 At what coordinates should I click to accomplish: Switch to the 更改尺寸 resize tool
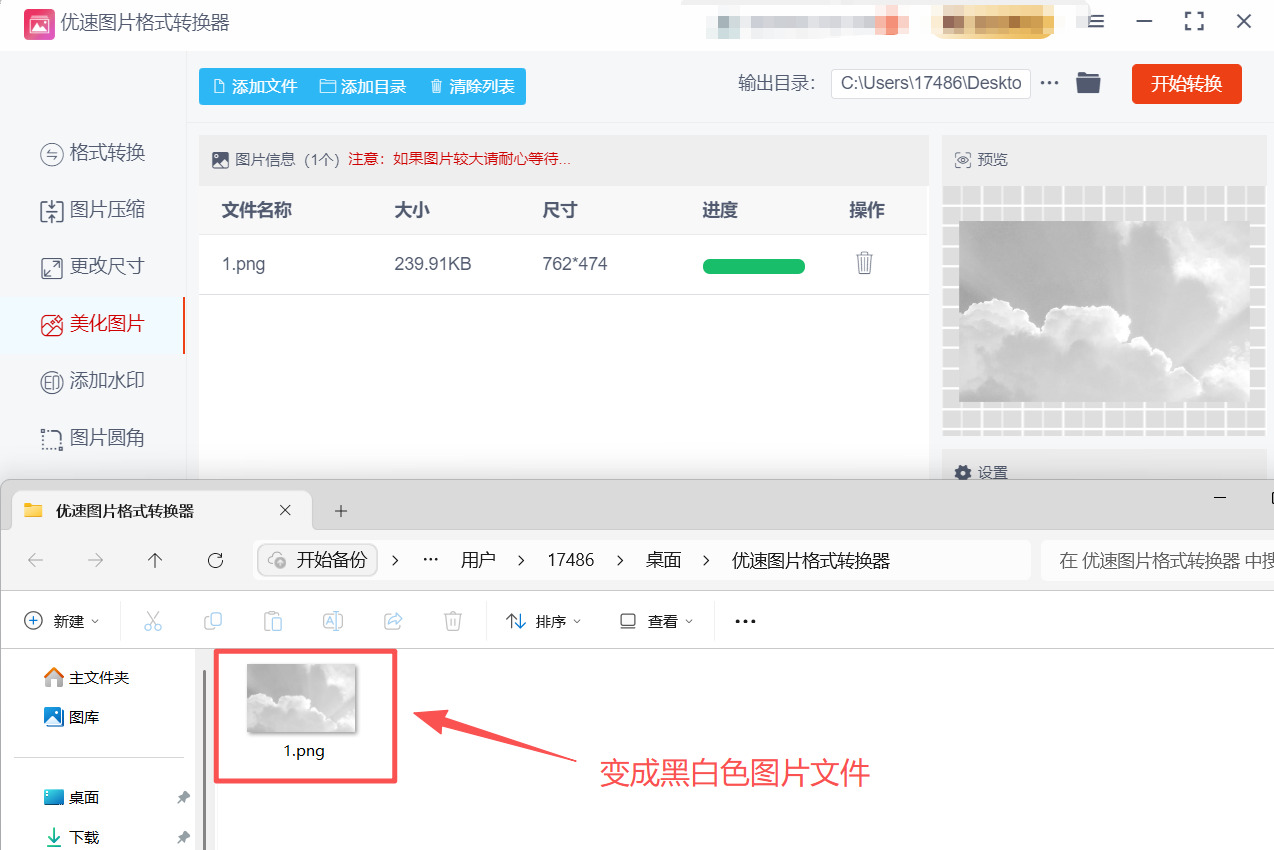click(x=93, y=267)
